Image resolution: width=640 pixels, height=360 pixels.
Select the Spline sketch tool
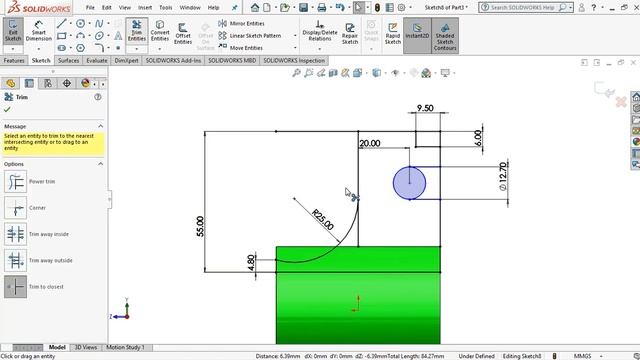coord(99,24)
